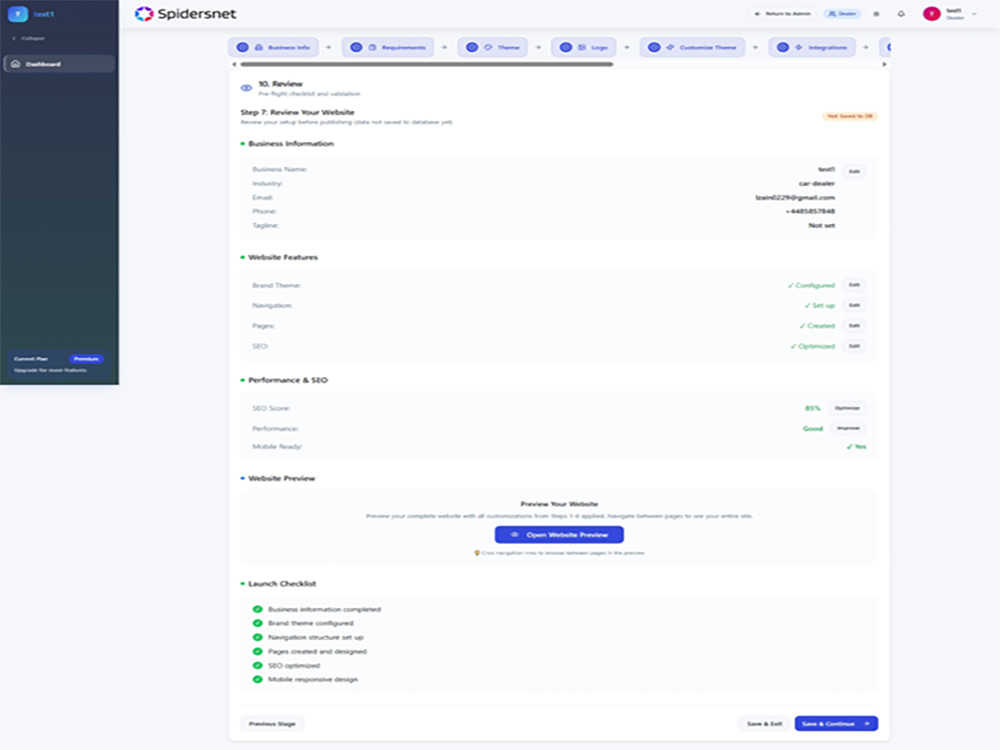This screenshot has width=1000, height=750.
Task: Click the eye icon beside 10. Review
Action: 246,88
